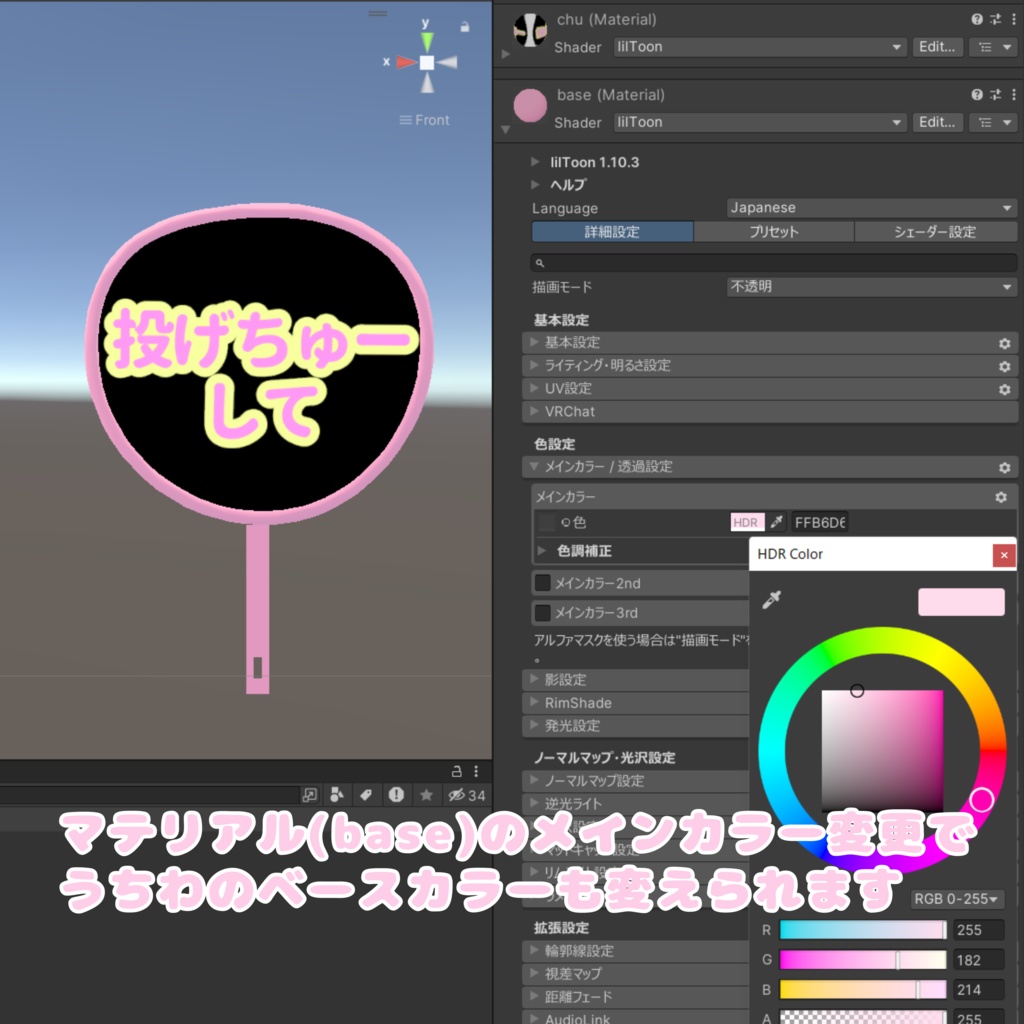The width and height of the screenshot is (1024, 1024).
Task: Open the Language dropdown set to Japanese
Action: [x=870, y=207]
